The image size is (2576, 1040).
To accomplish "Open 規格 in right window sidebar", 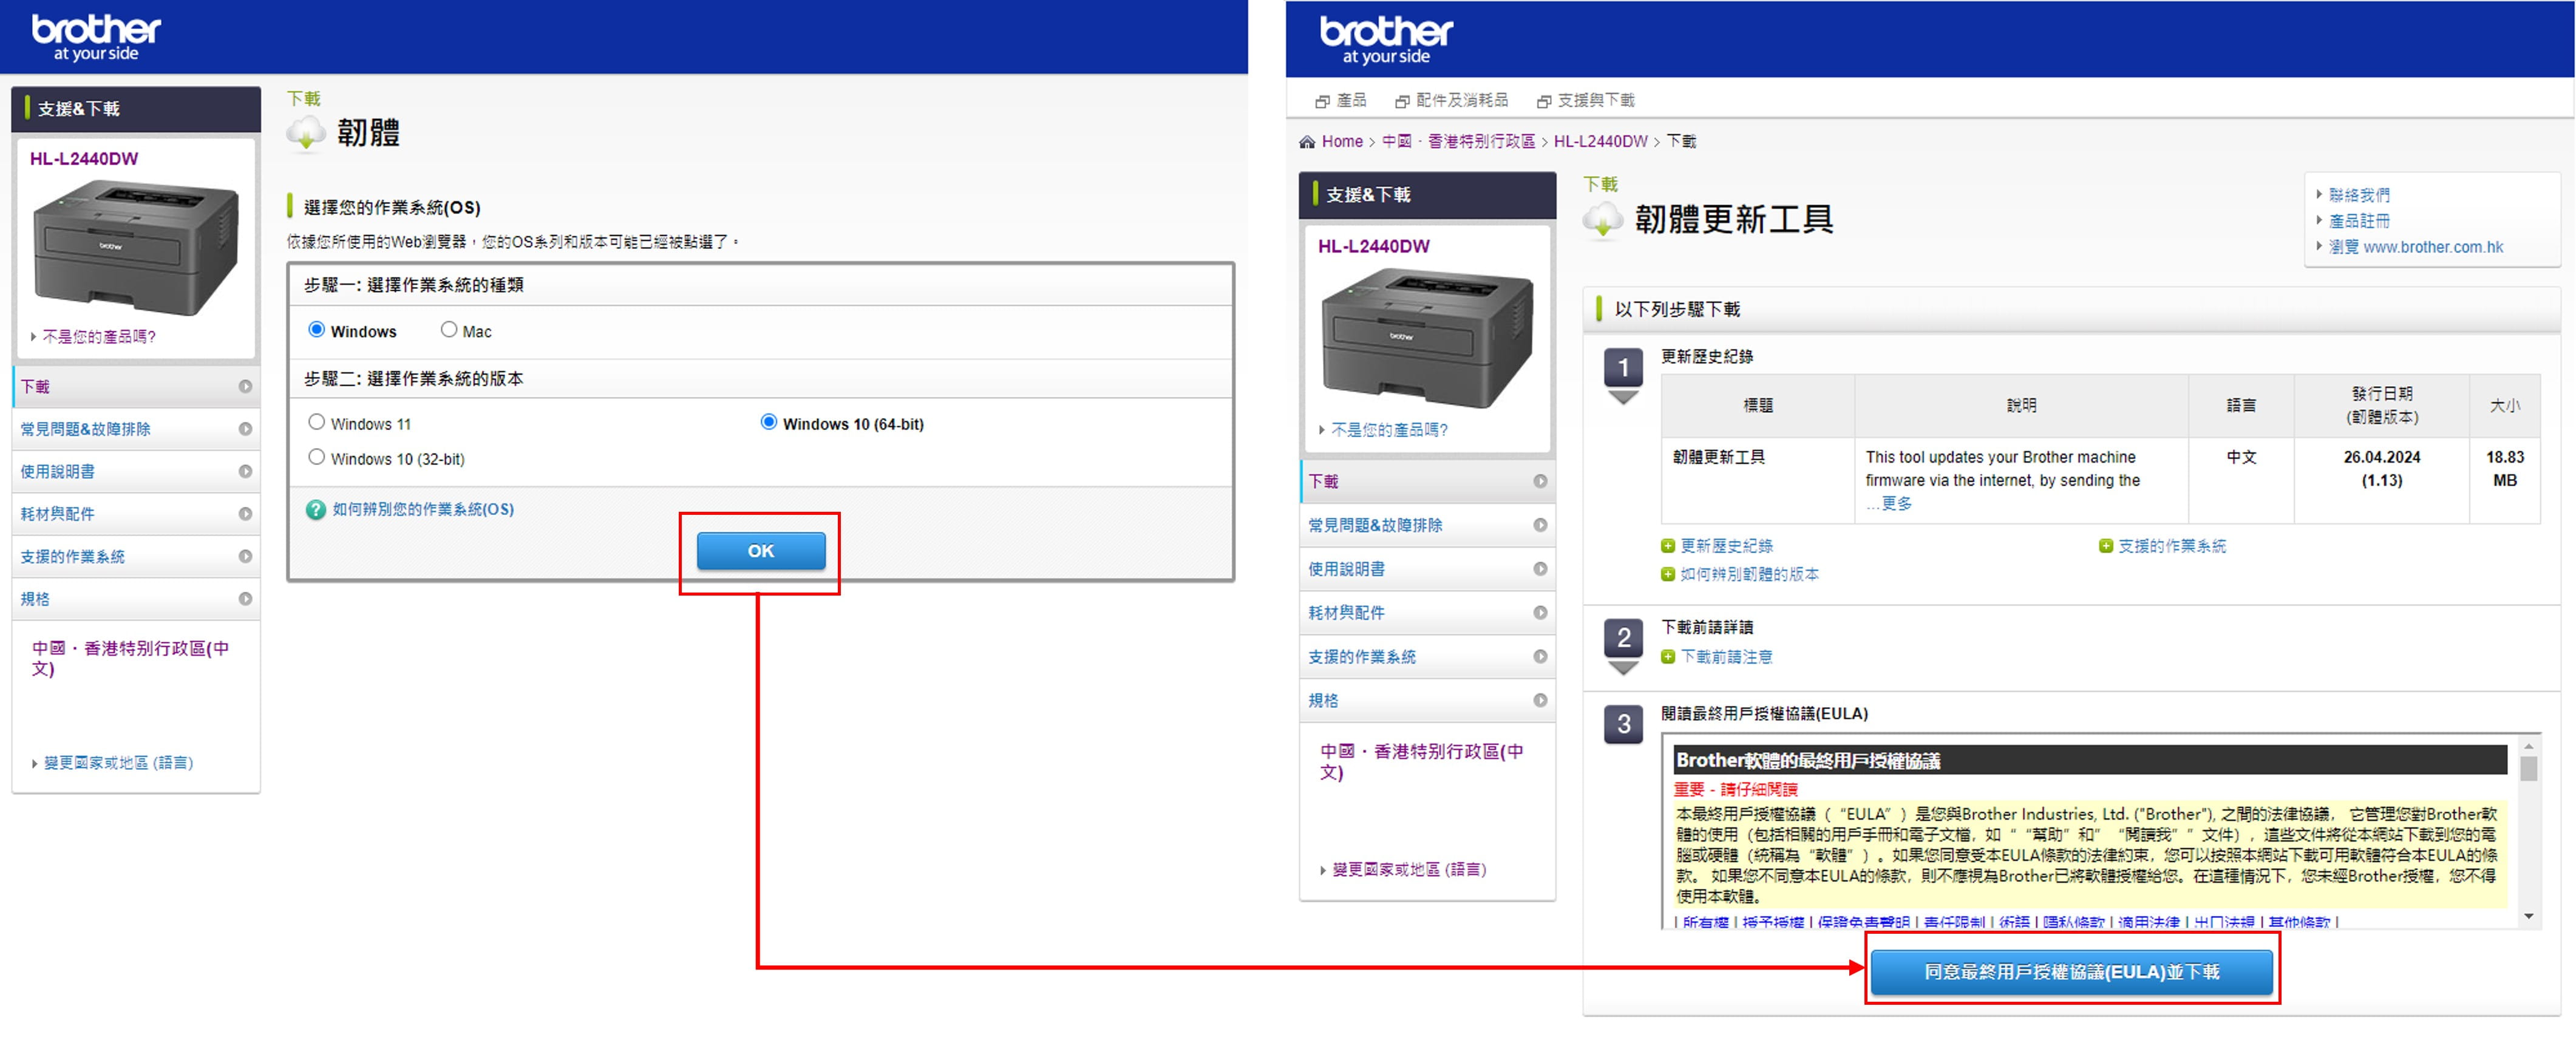I will pos(1427,701).
